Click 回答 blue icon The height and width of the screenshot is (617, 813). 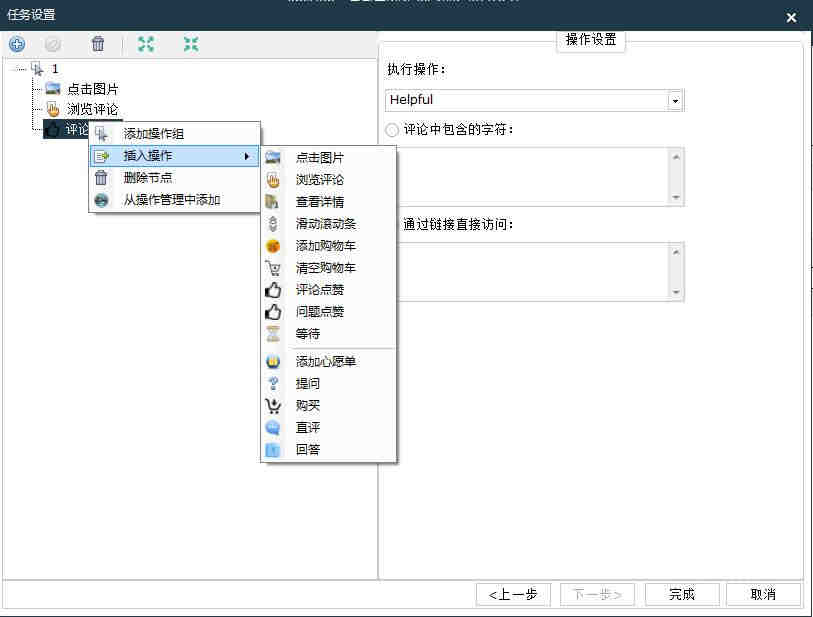(273, 450)
